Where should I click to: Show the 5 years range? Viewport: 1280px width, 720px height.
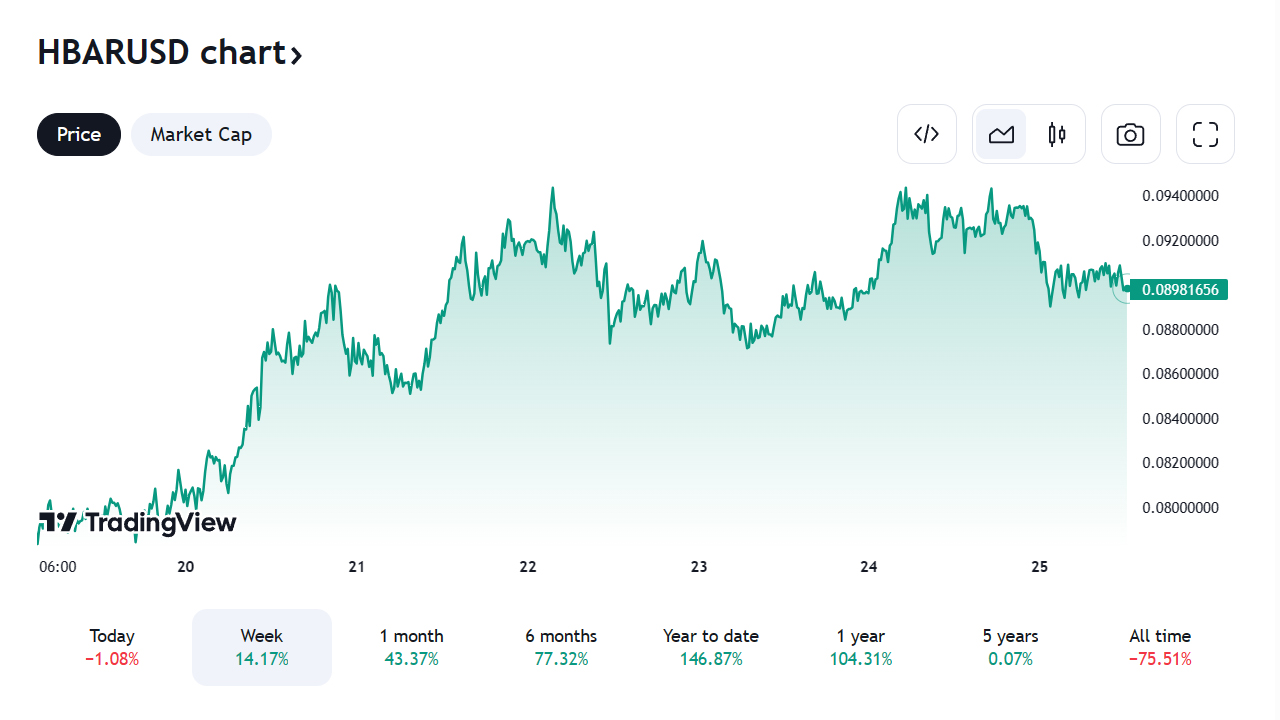coord(1010,647)
